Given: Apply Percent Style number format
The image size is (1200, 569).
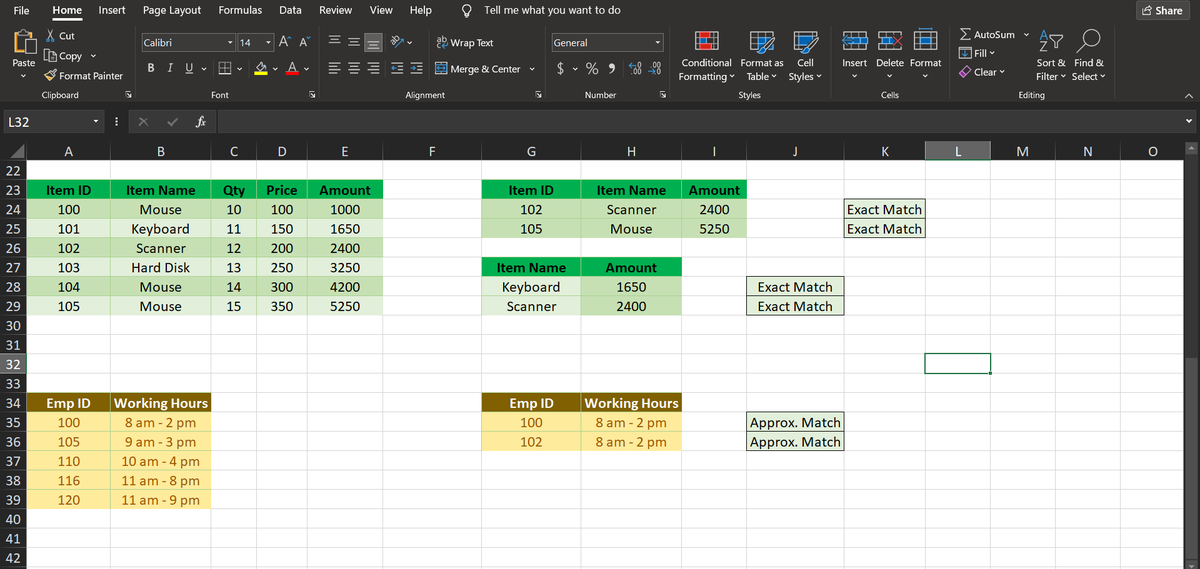Looking at the screenshot, I should tap(592, 68).
